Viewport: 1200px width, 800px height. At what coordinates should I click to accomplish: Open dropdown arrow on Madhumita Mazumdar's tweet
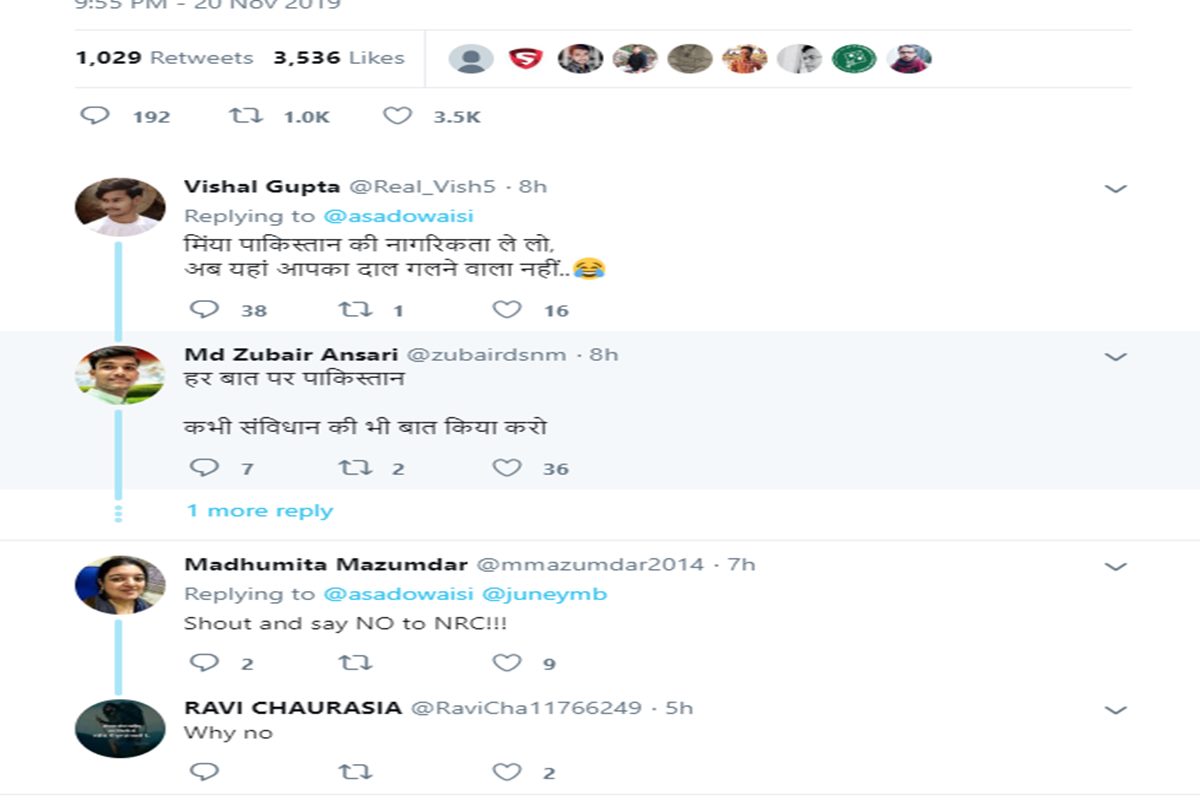[x=1115, y=566]
